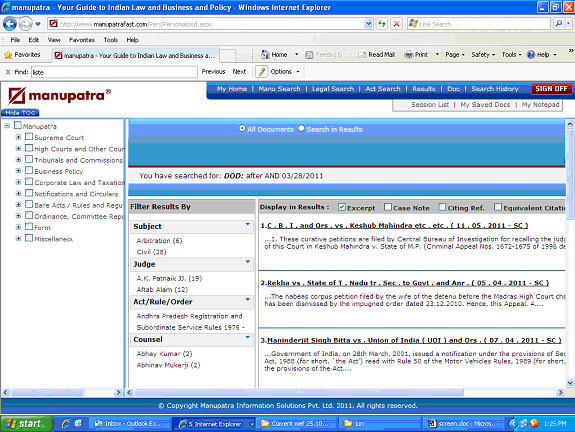The image size is (575, 432).
Task: Expand the Act/Rule/Order filter arrow
Action: (x=248, y=300)
